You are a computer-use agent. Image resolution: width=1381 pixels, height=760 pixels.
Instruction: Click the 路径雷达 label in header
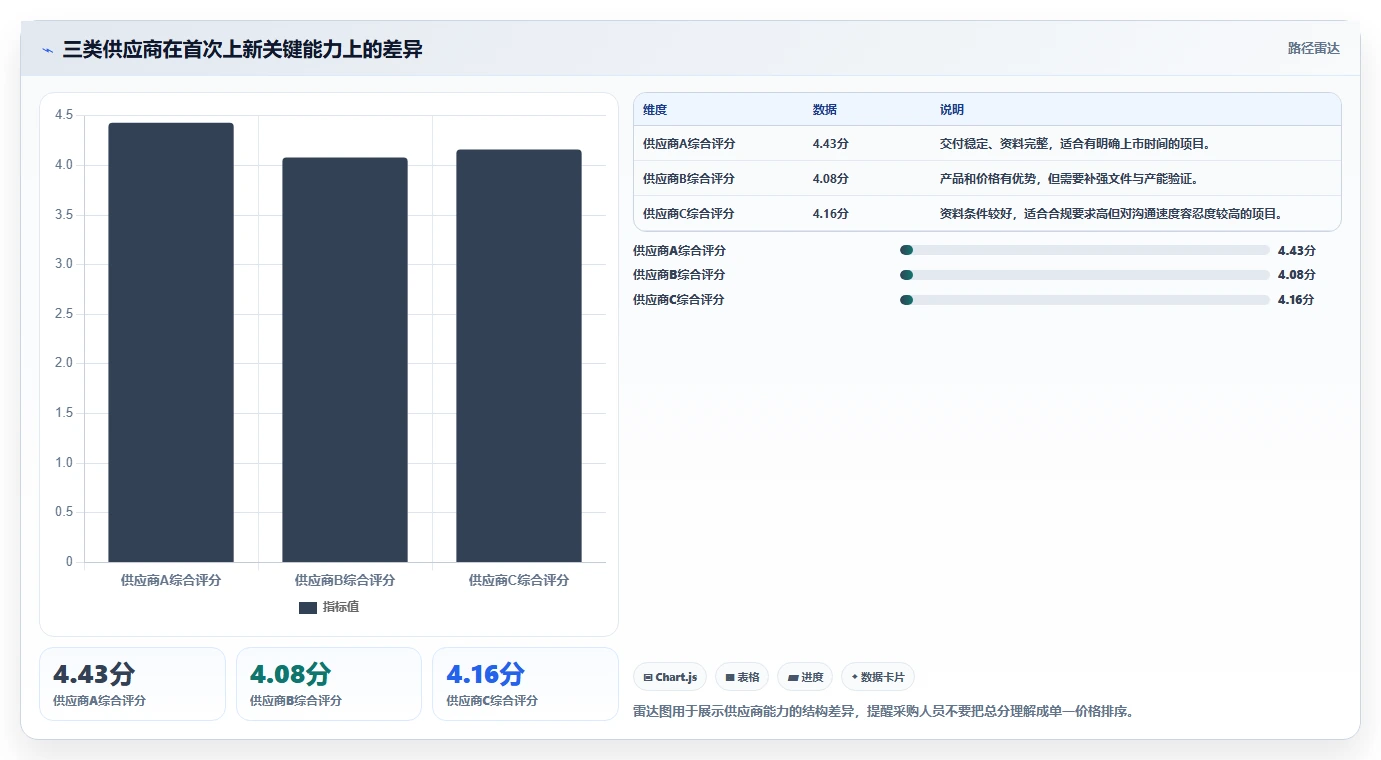[x=1313, y=48]
